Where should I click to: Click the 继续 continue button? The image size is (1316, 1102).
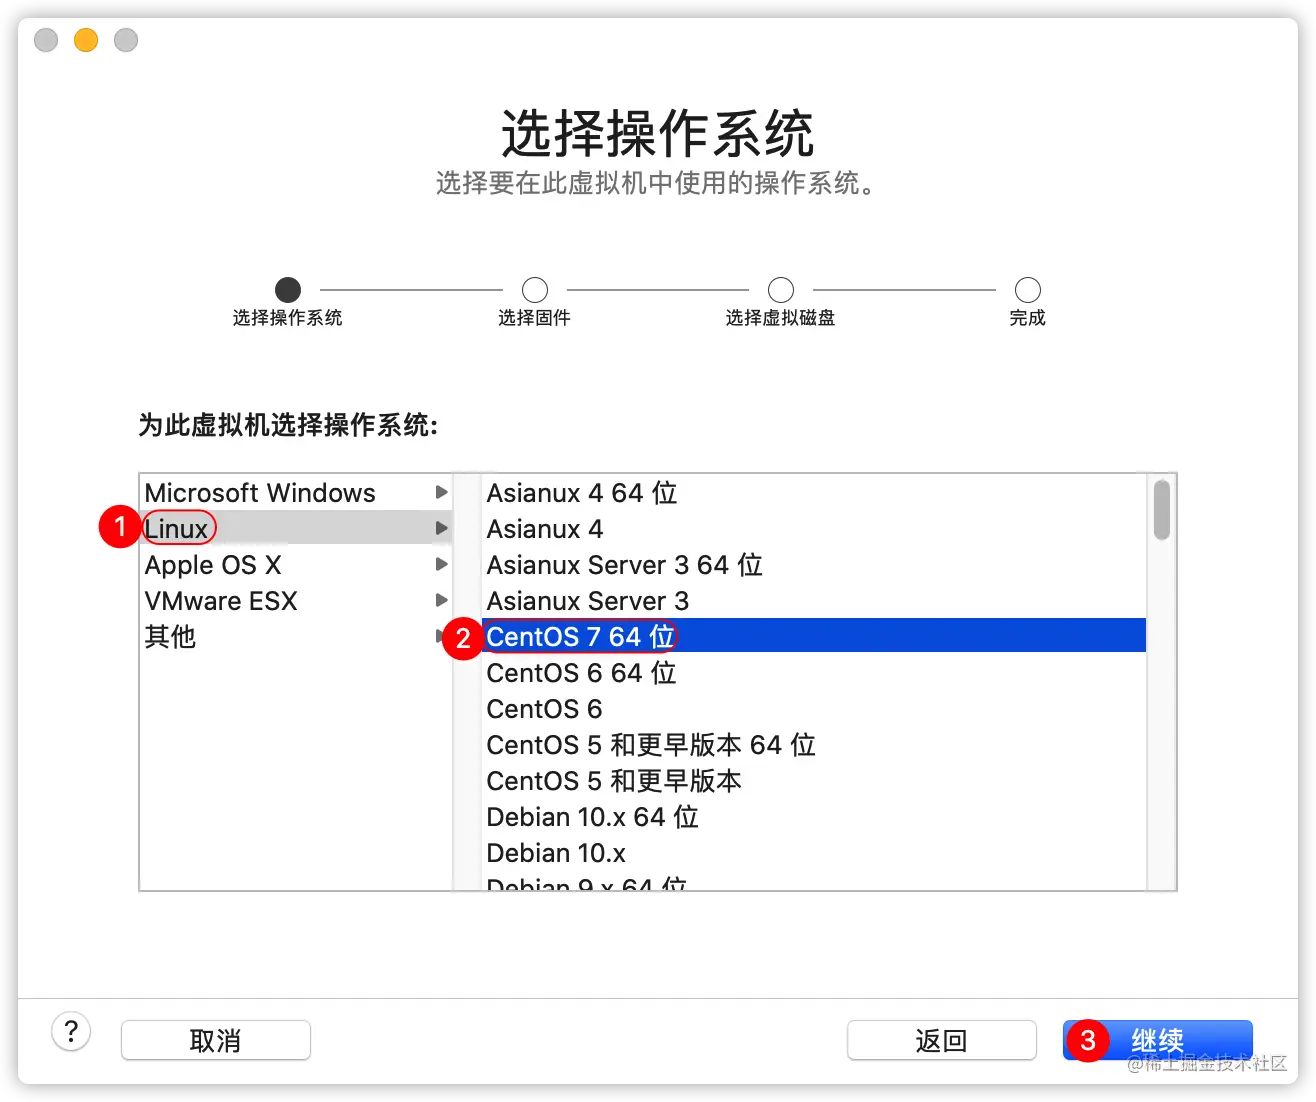1157,1040
